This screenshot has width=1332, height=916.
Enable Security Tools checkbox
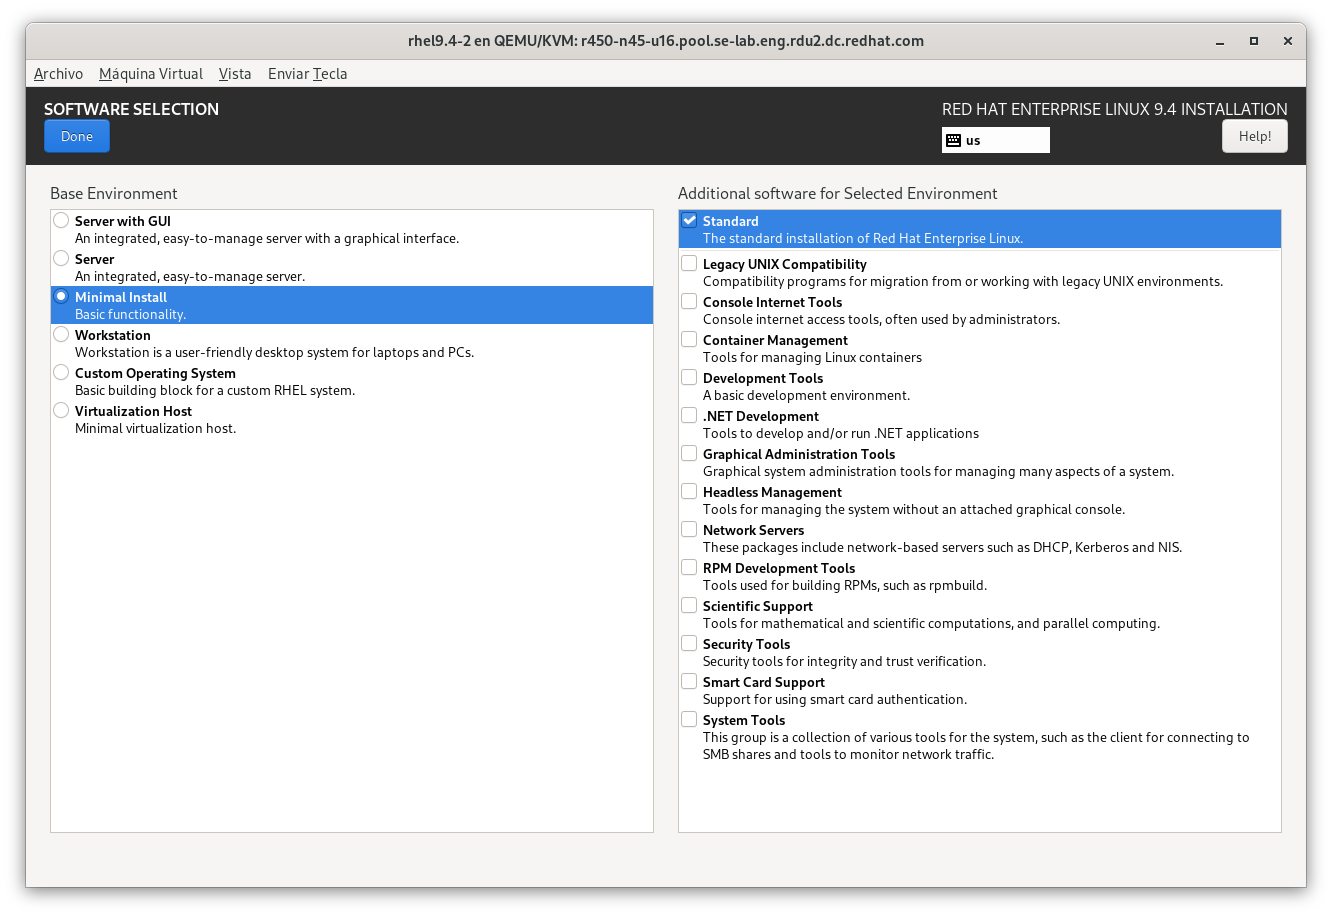689,643
